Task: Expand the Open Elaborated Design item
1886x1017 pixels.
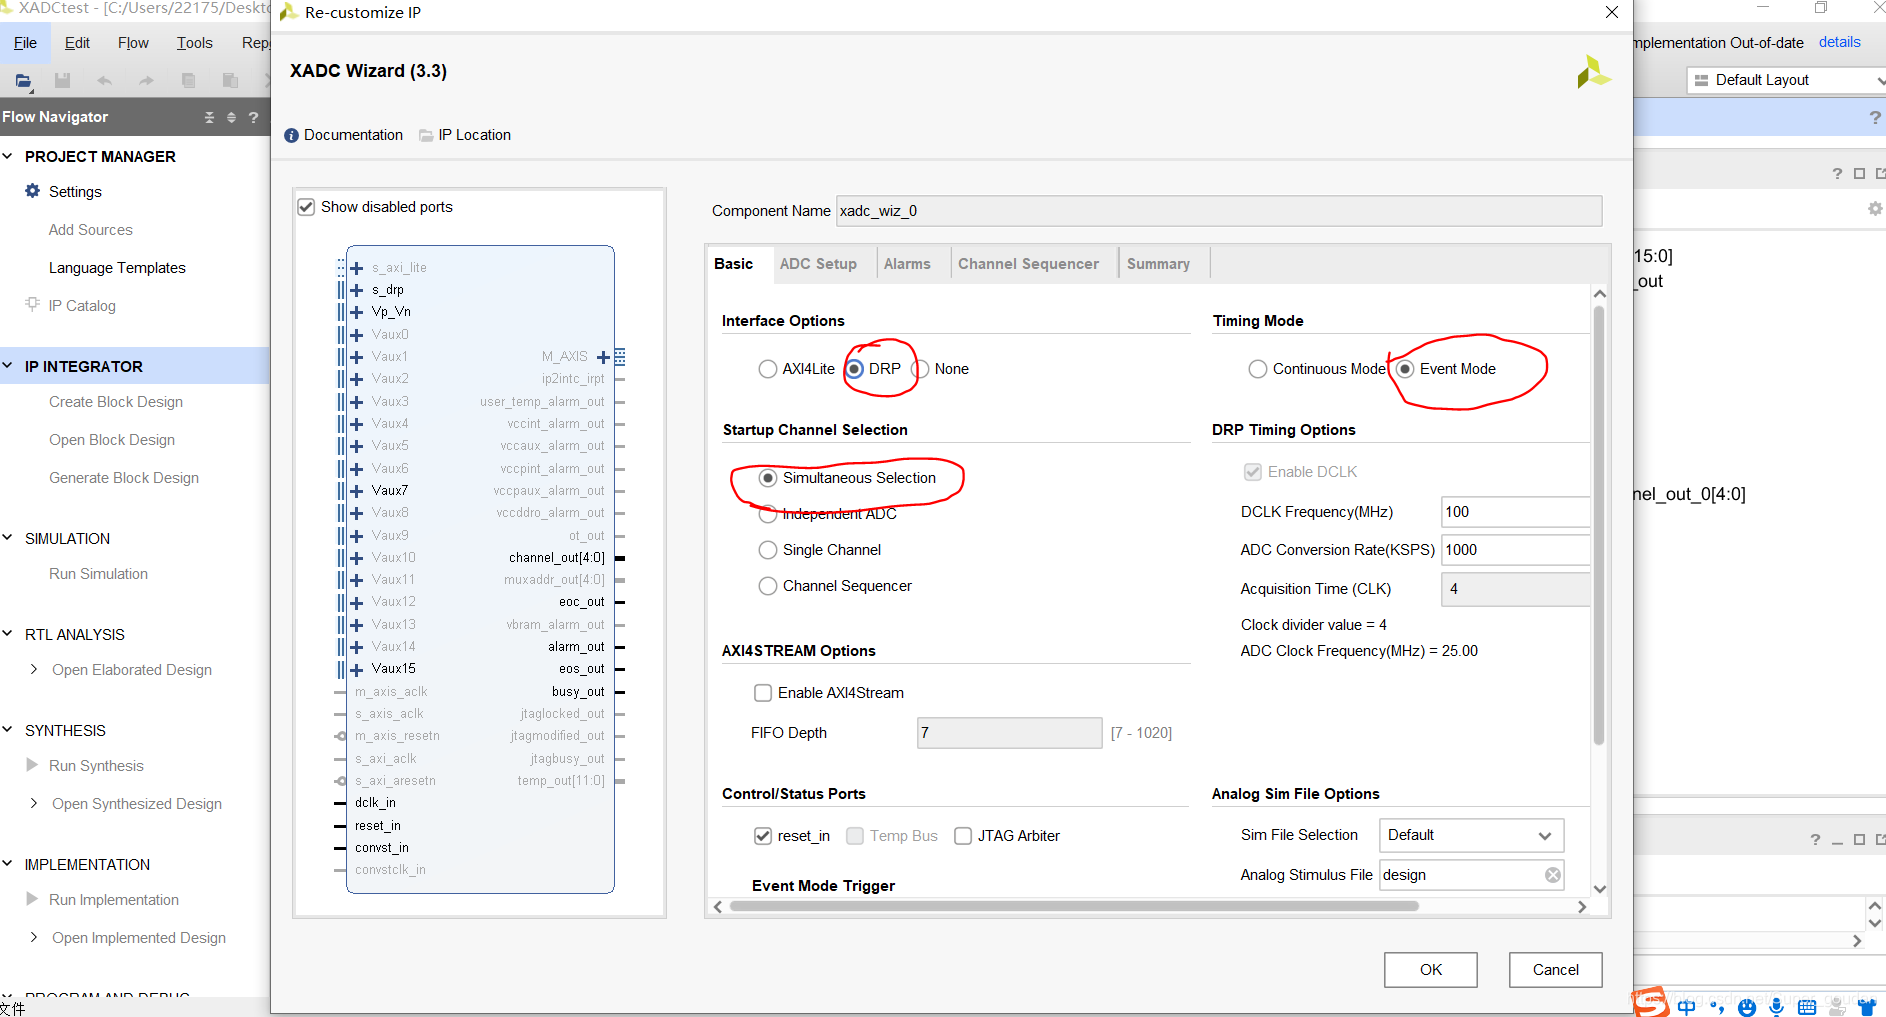Action: (x=34, y=669)
